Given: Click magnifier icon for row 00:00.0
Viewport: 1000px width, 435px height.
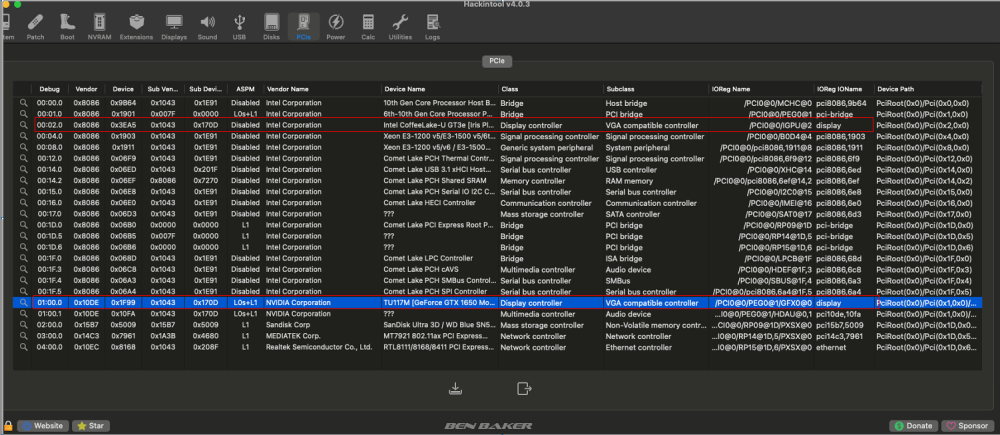Looking at the screenshot, I should (24, 103).
